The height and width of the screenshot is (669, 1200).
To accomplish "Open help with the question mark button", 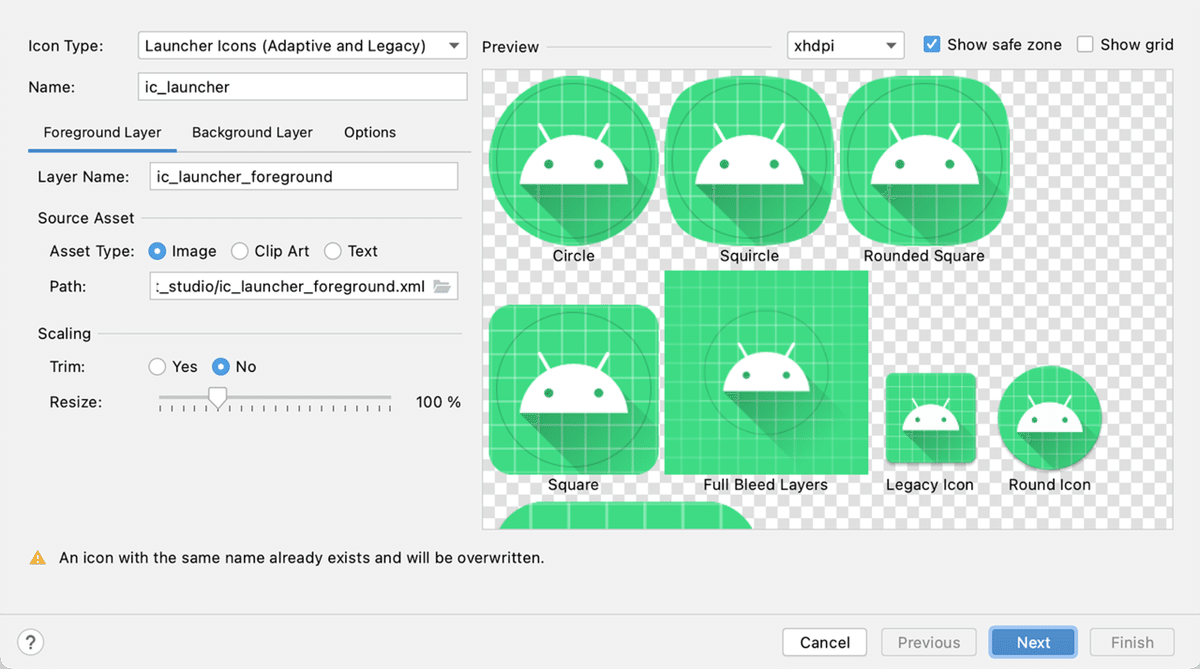I will click(31, 642).
